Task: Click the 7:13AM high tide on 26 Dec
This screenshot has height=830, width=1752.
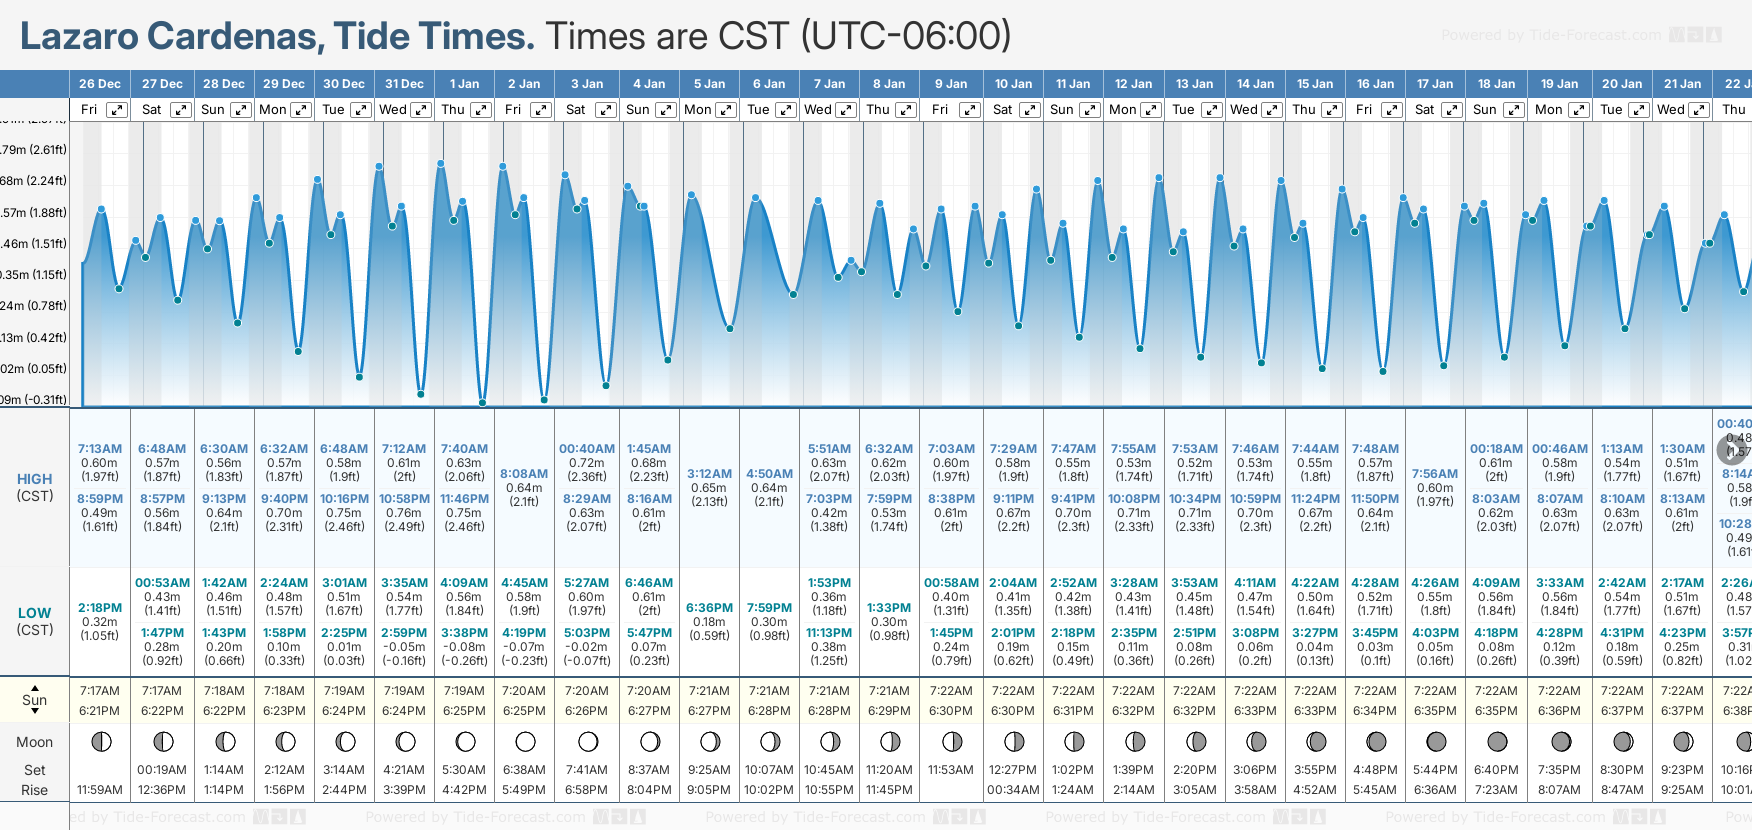Action: 100,449
